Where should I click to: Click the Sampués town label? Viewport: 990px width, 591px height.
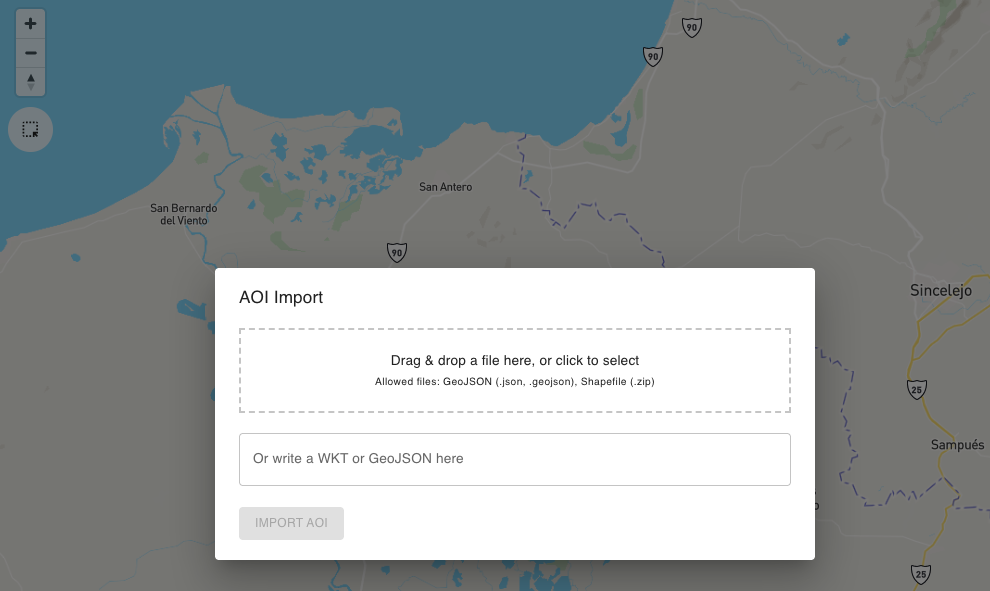(957, 445)
